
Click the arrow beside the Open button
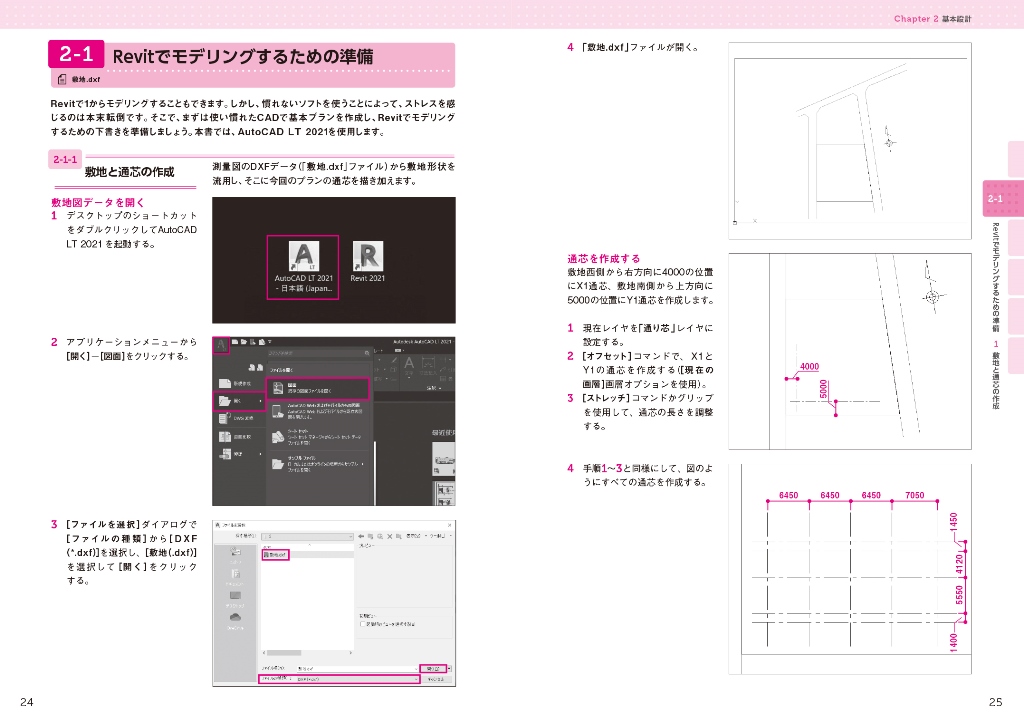[450, 667]
